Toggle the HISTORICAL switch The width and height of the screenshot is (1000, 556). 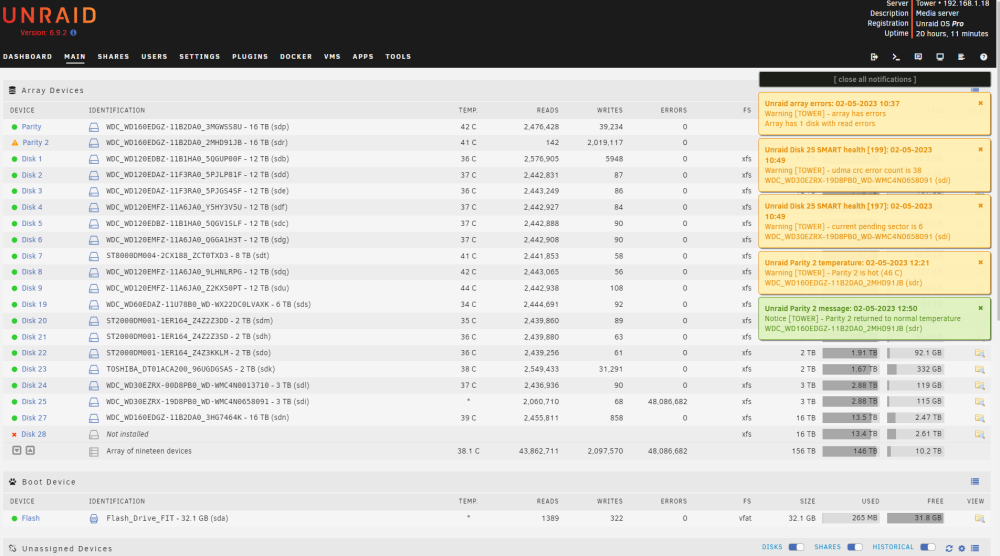(x=928, y=547)
